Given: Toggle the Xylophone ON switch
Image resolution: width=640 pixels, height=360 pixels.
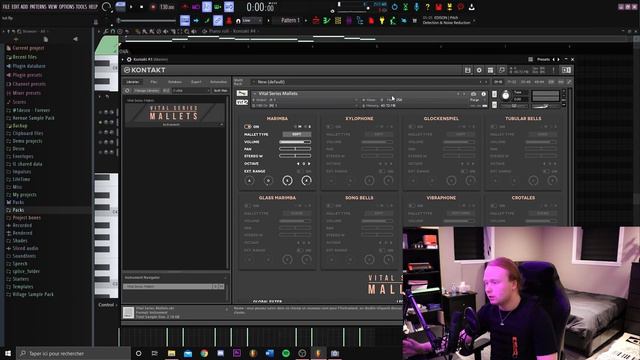Looking at the screenshot, I should pos(329,127).
